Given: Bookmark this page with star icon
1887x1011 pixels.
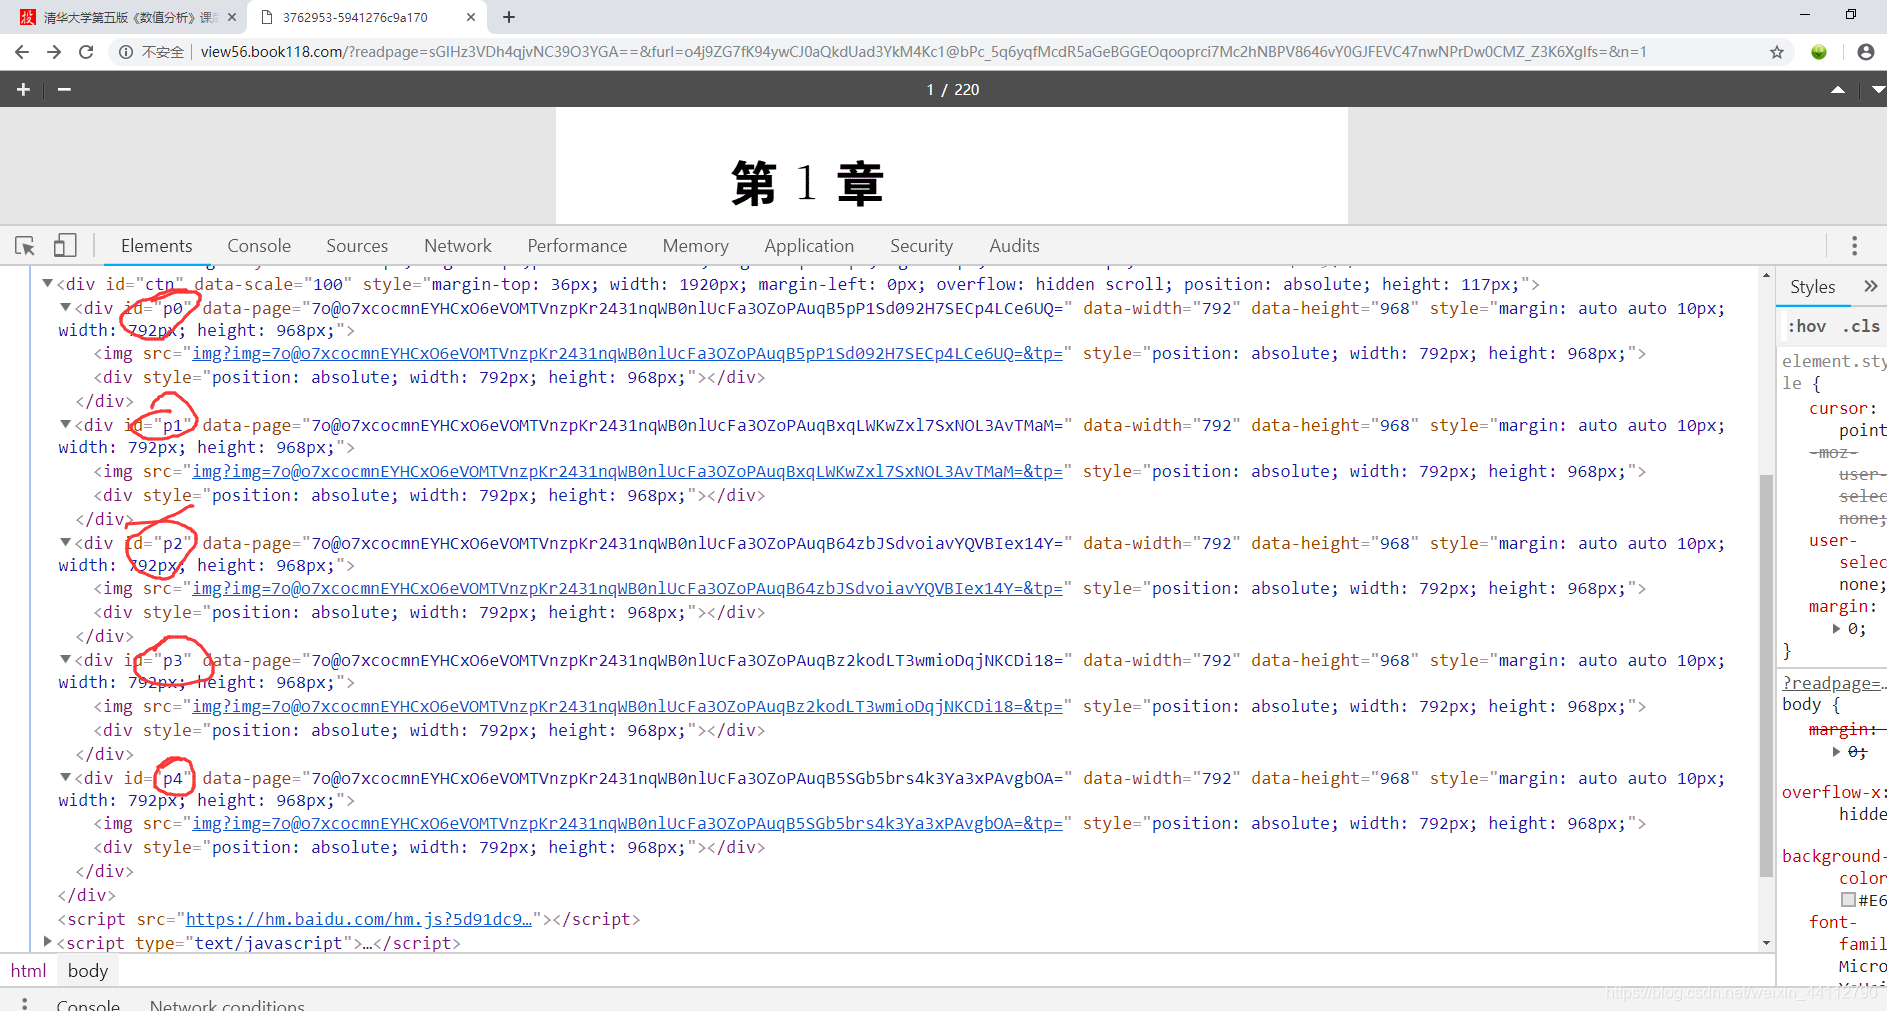Looking at the screenshot, I should pyautogui.click(x=1777, y=52).
